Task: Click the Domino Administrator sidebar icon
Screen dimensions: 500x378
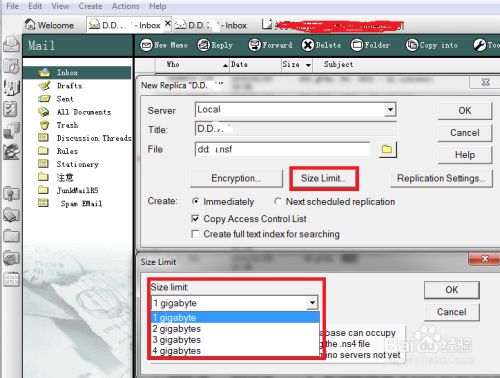Action: pos(11,152)
